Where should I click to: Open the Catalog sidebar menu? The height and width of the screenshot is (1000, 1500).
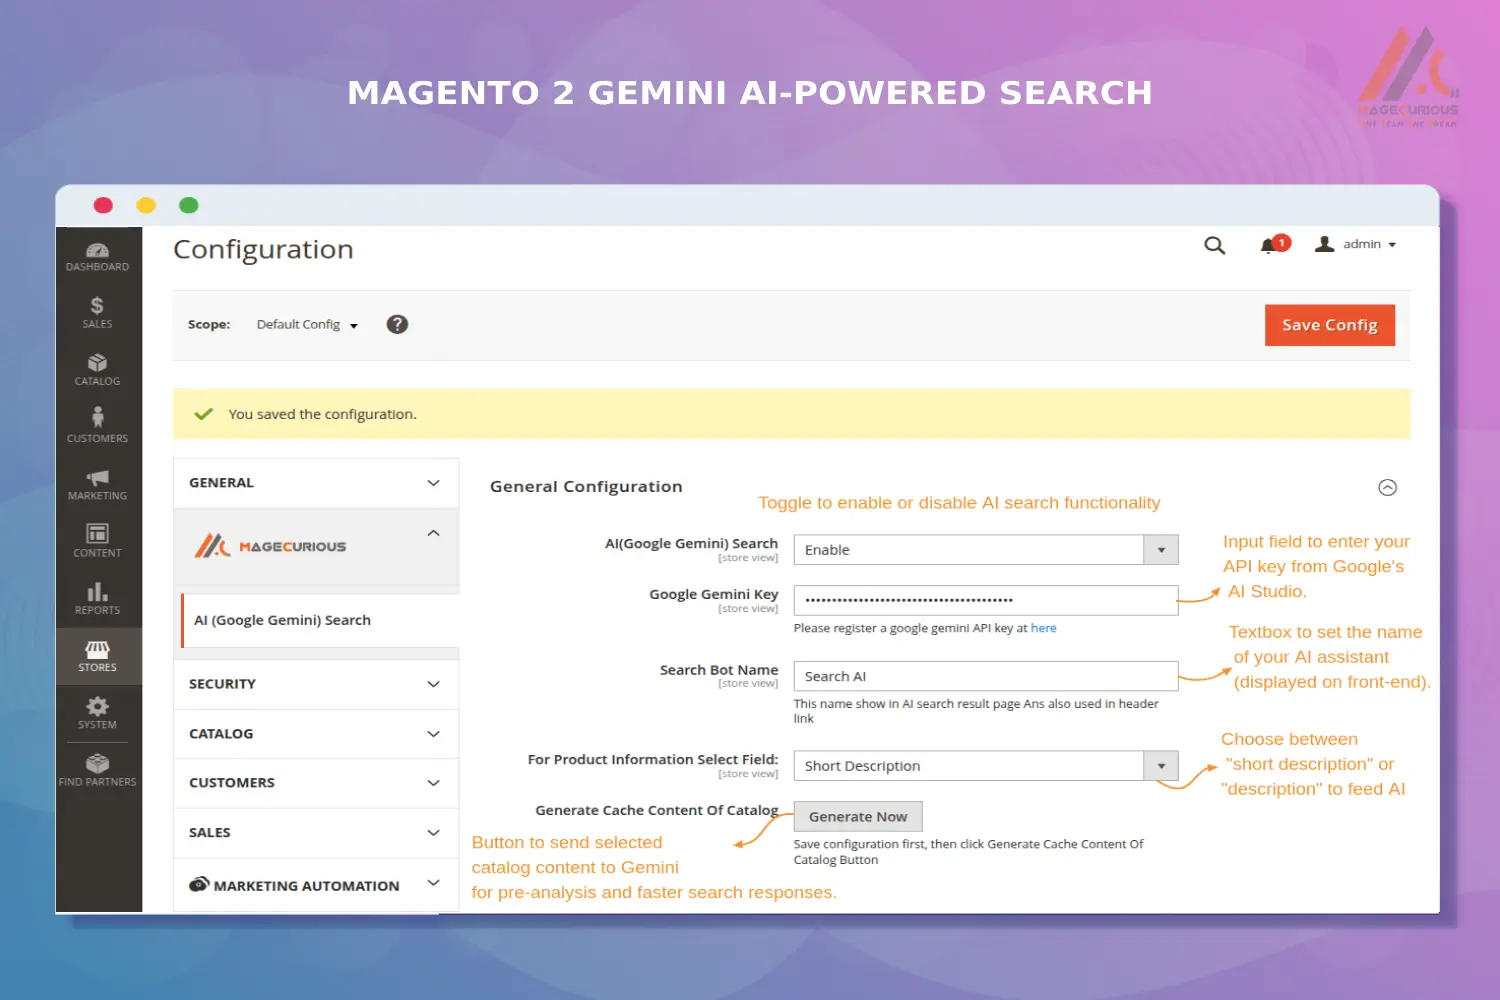tap(97, 369)
